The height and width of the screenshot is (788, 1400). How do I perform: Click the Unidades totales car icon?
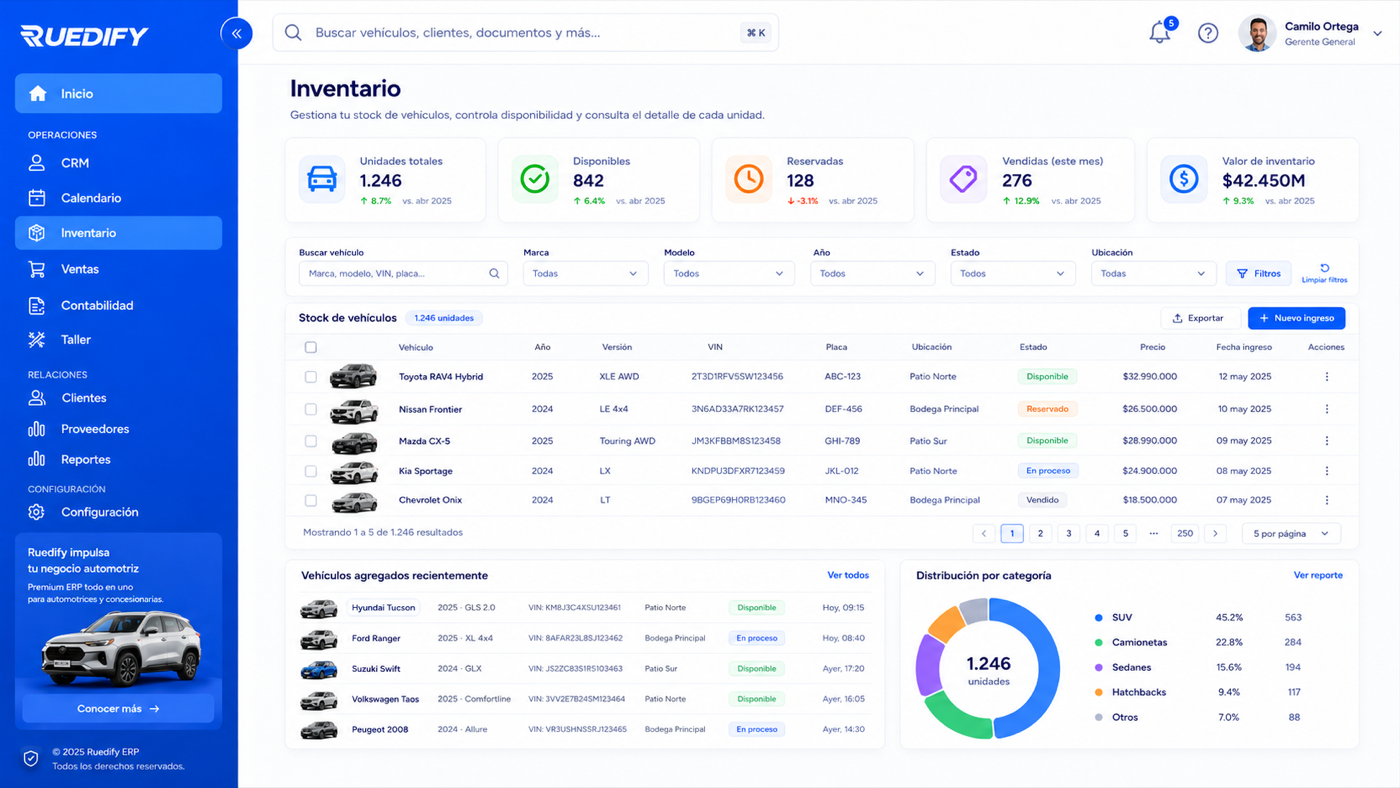322,179
